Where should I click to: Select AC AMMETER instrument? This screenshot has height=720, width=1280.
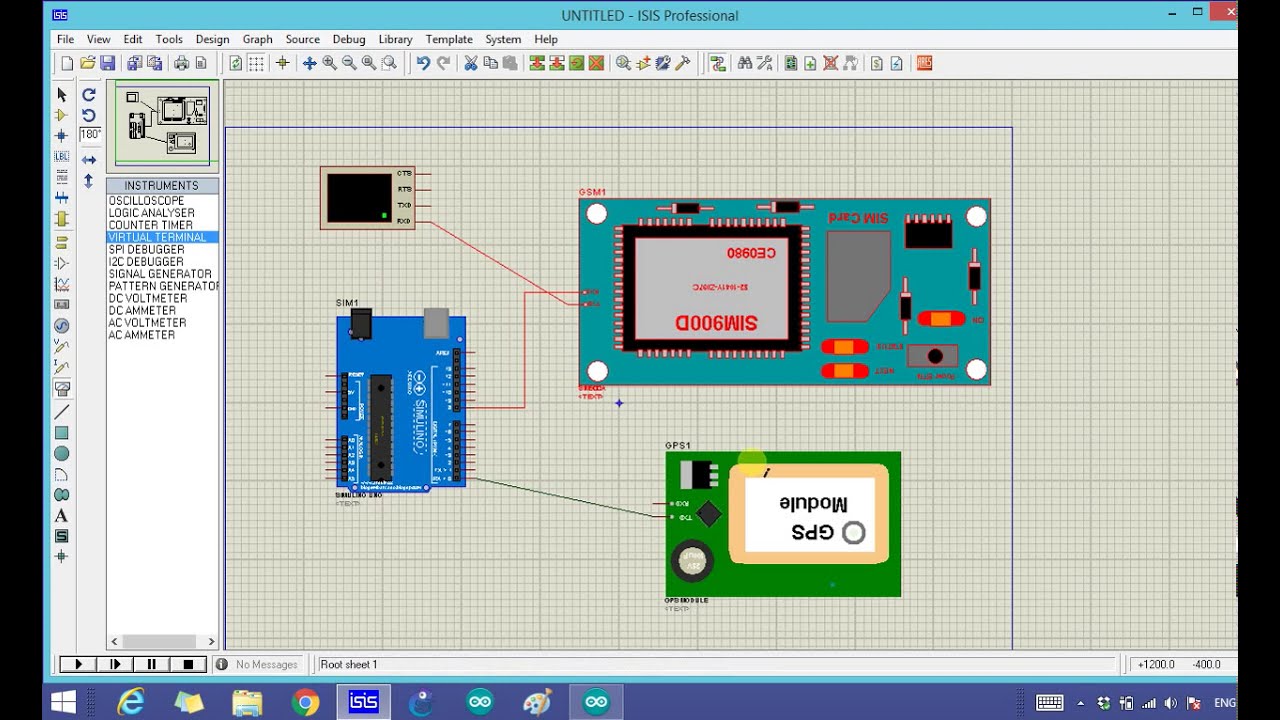tap(141, 335)
